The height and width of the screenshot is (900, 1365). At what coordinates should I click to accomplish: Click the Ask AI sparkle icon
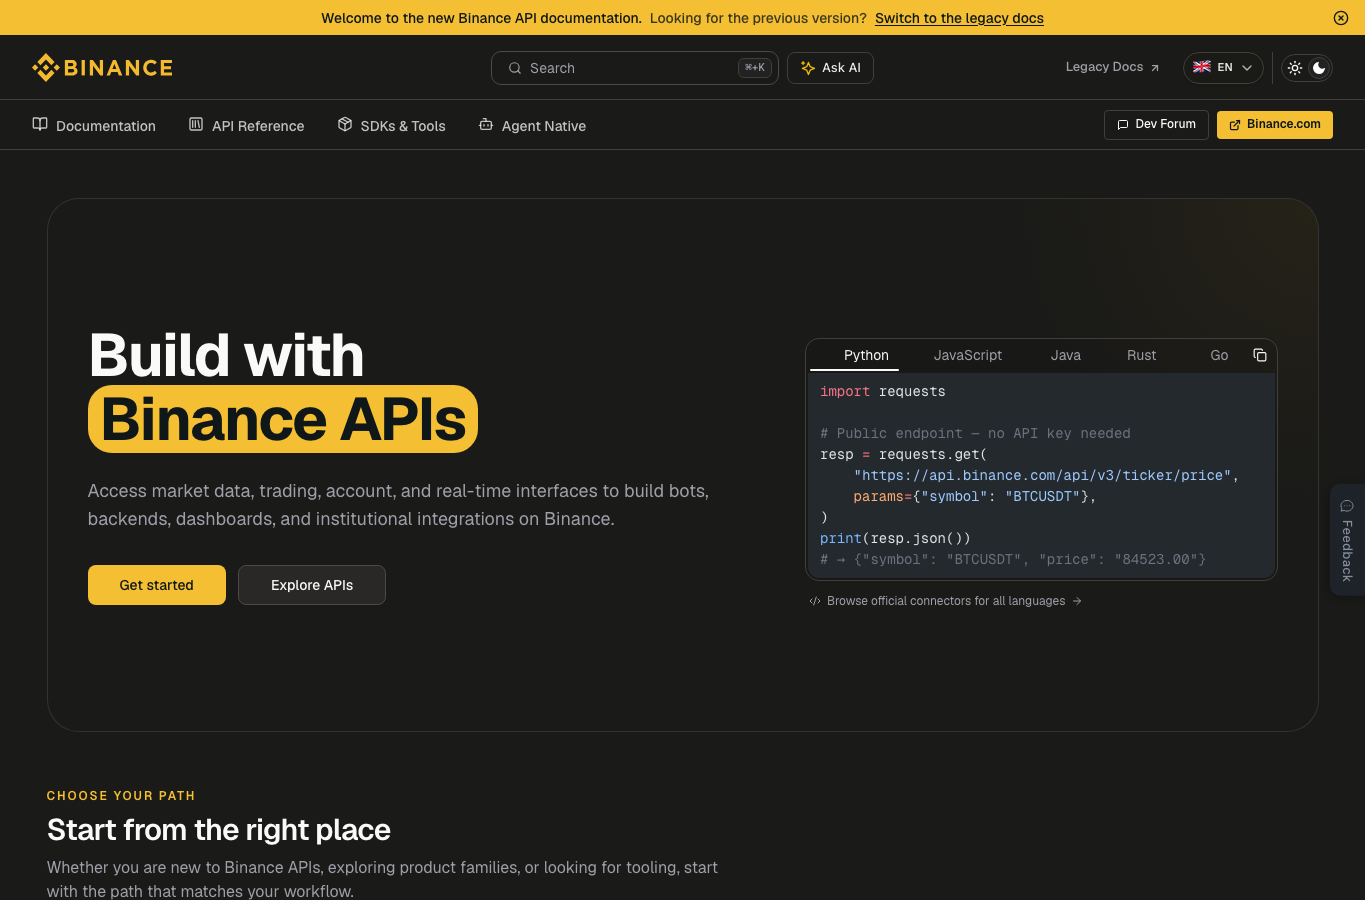point(808,68)
